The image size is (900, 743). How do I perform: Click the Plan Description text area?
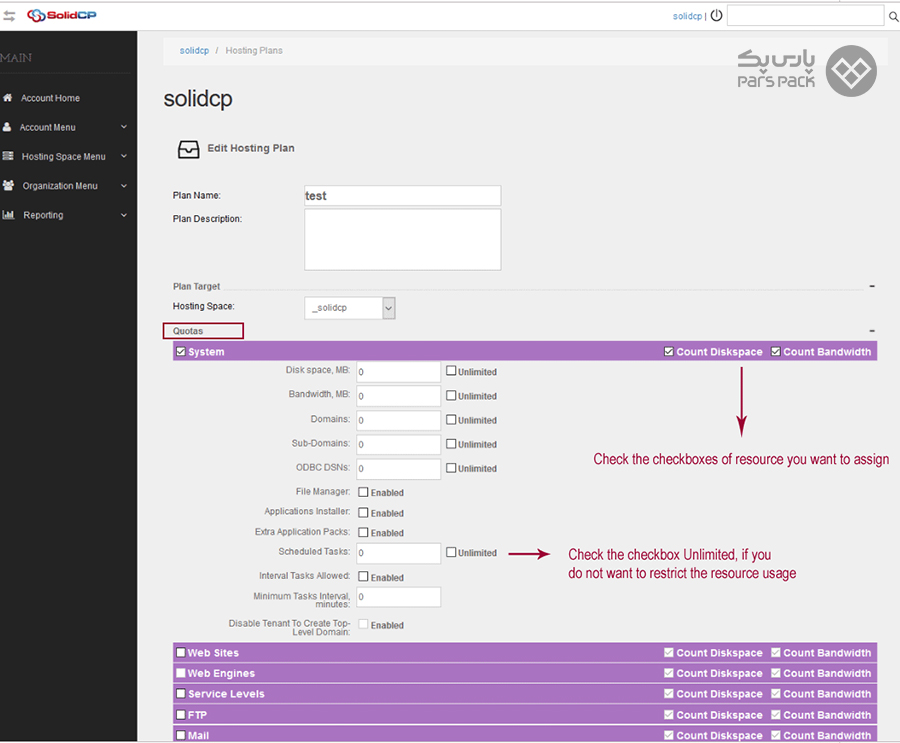tap(402, 239)
